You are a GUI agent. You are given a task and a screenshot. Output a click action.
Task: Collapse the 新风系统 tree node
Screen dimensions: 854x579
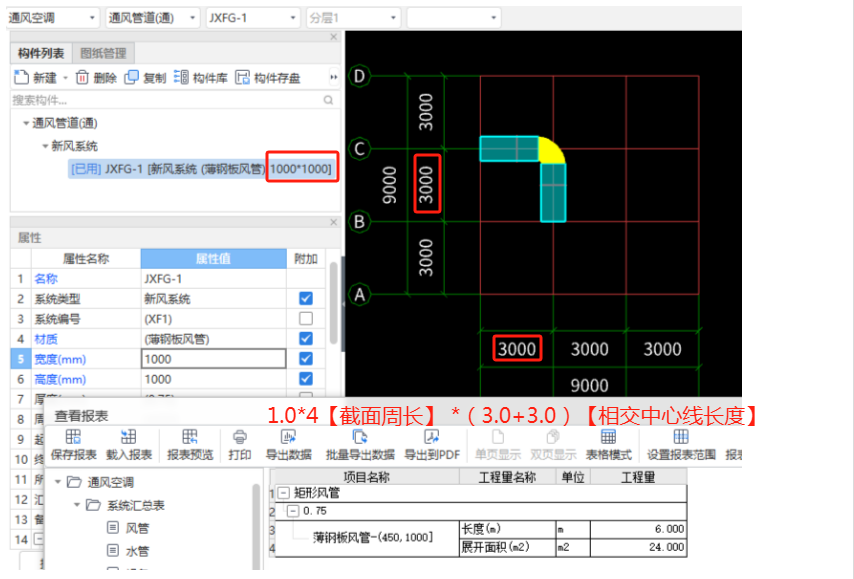45,146
